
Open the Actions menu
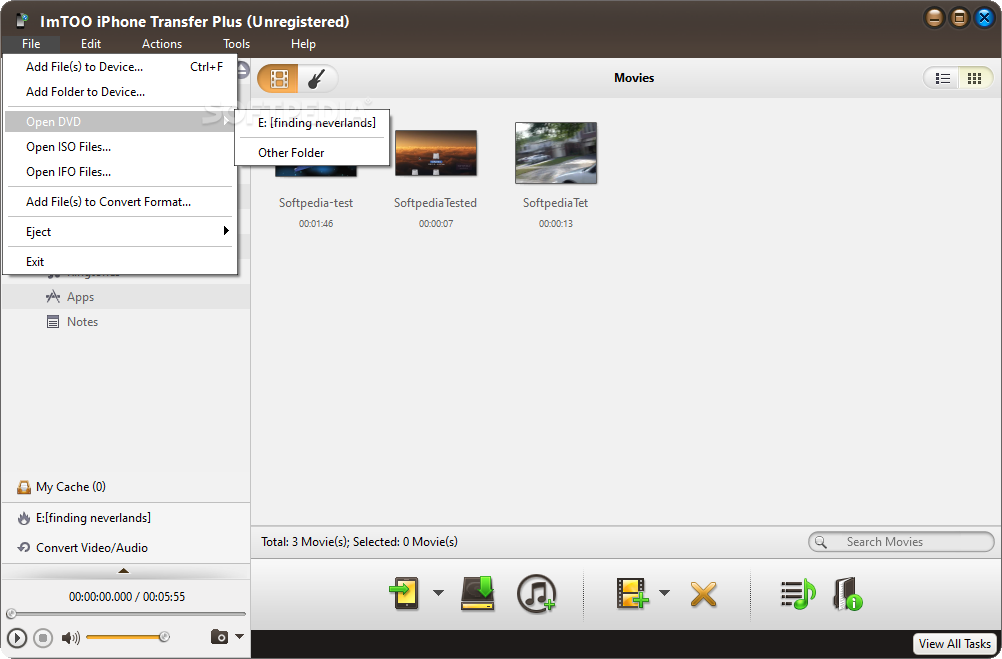(162, 44)
